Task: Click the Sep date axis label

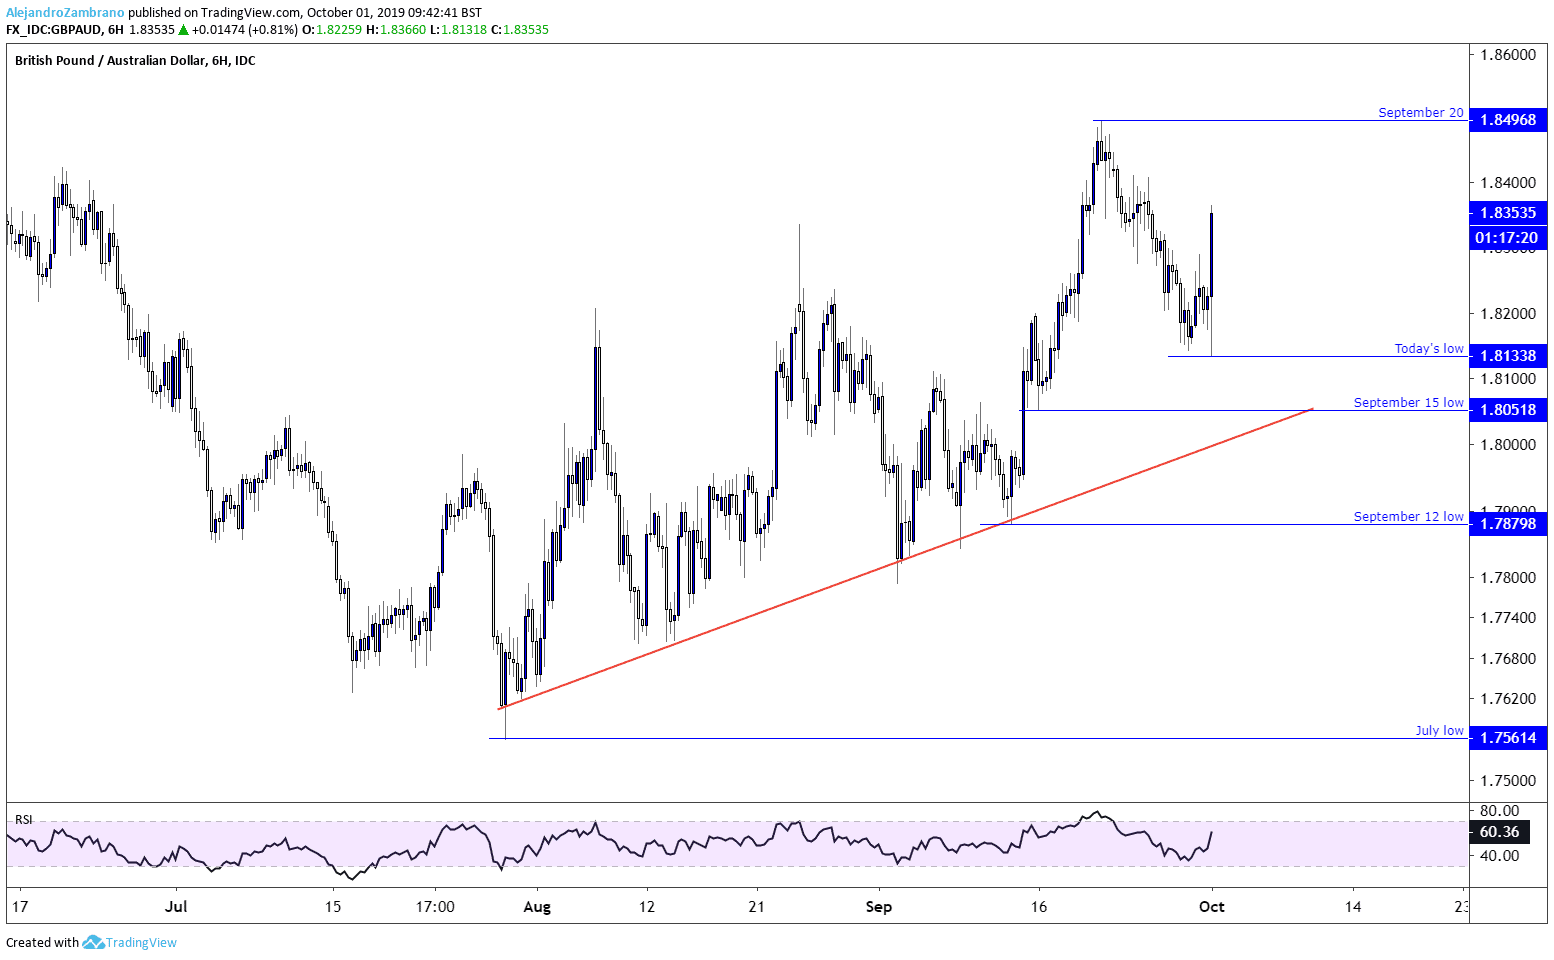Action: pos(878,907)
